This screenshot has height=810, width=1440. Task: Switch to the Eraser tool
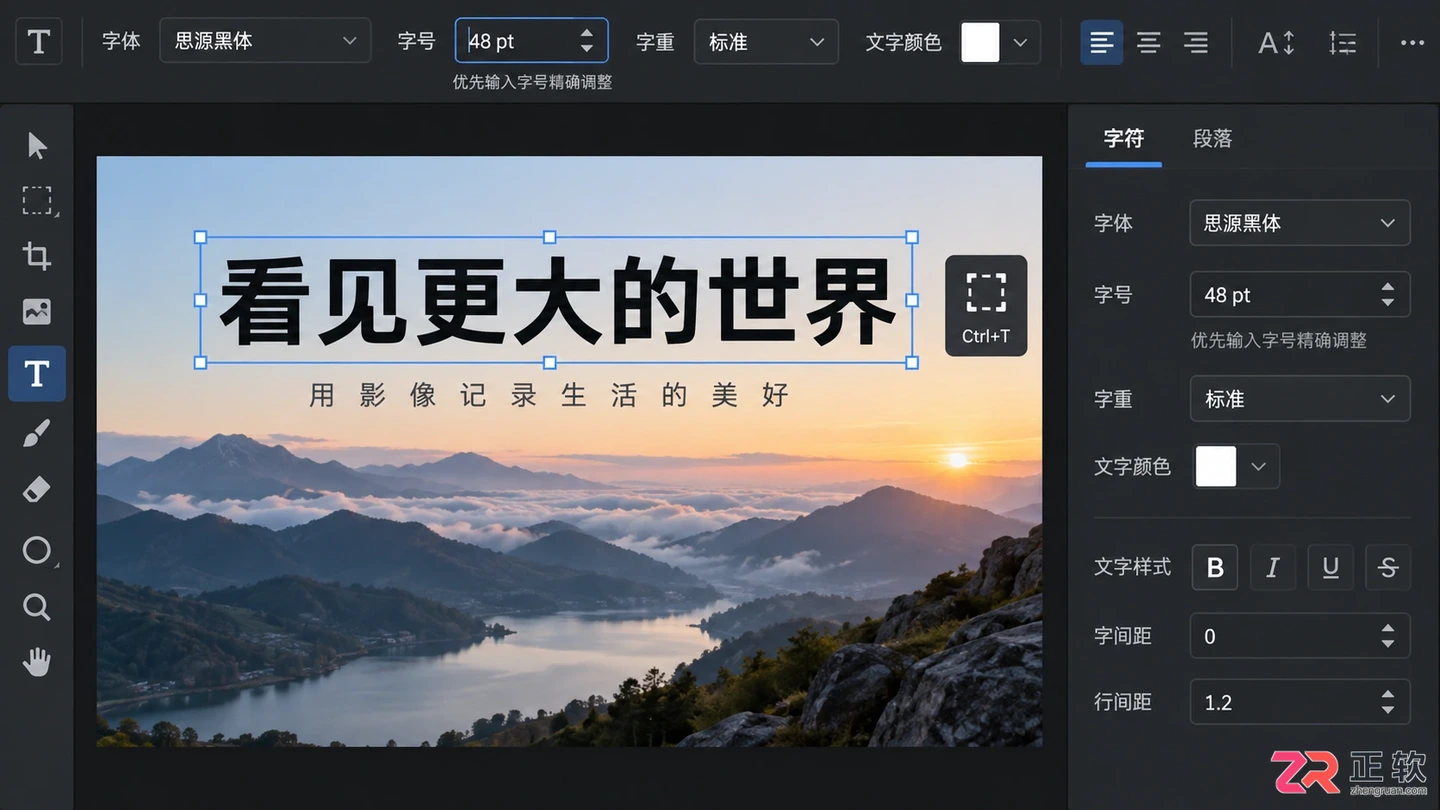click(37, 490)
